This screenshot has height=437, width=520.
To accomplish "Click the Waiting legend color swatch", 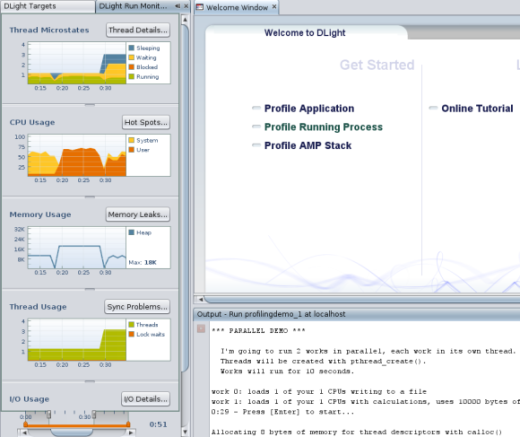I will tap(131, 58).
